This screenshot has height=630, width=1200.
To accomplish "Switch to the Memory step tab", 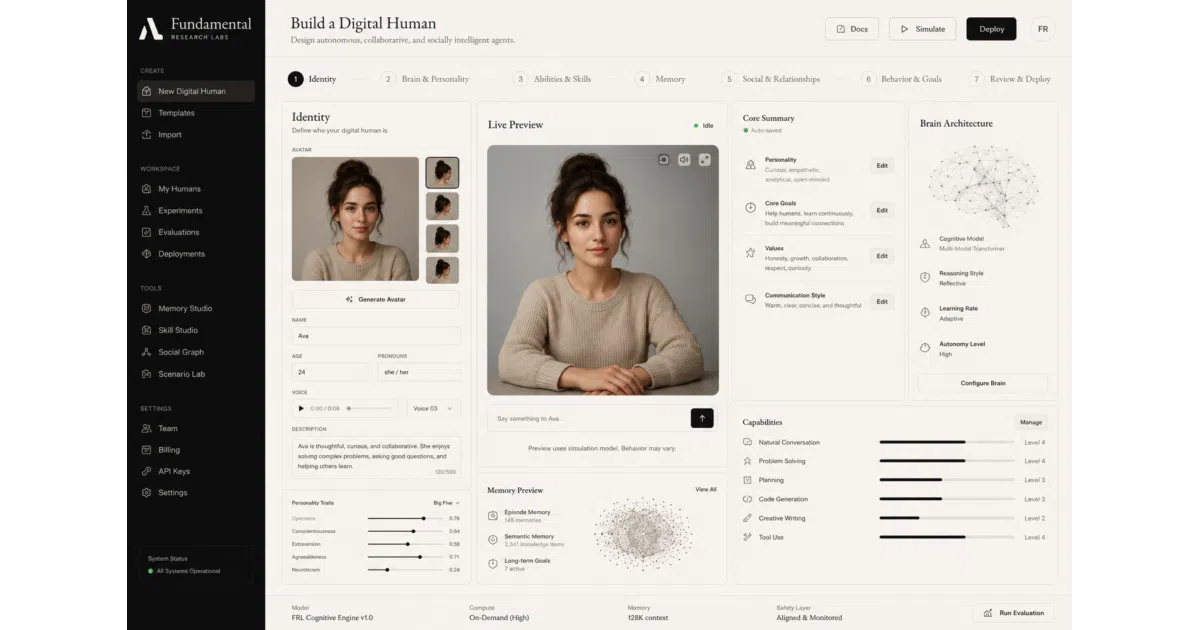I will (661, 79).
